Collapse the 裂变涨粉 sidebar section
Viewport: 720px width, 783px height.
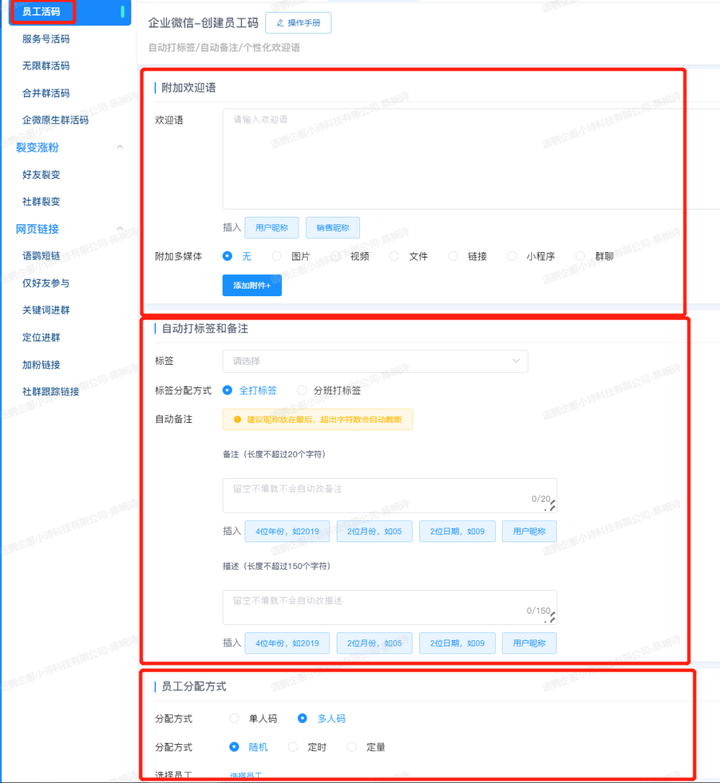click(120, 147)
